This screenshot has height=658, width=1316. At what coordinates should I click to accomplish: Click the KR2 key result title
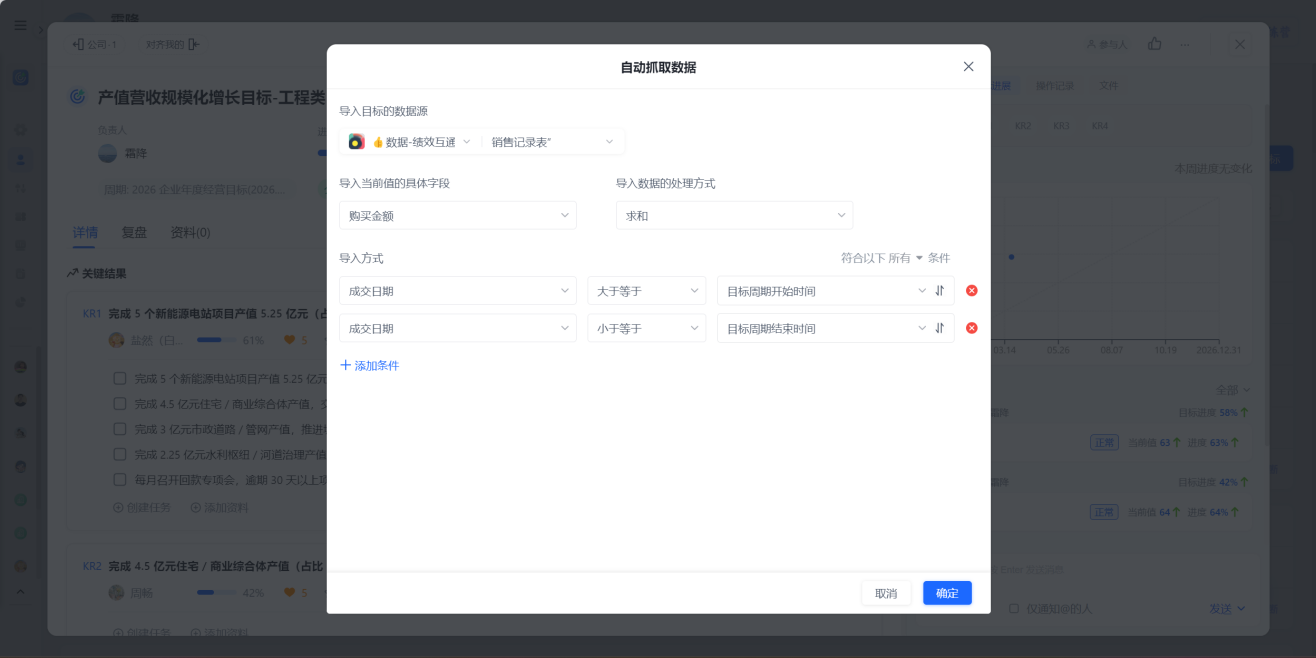pos(216,566)
